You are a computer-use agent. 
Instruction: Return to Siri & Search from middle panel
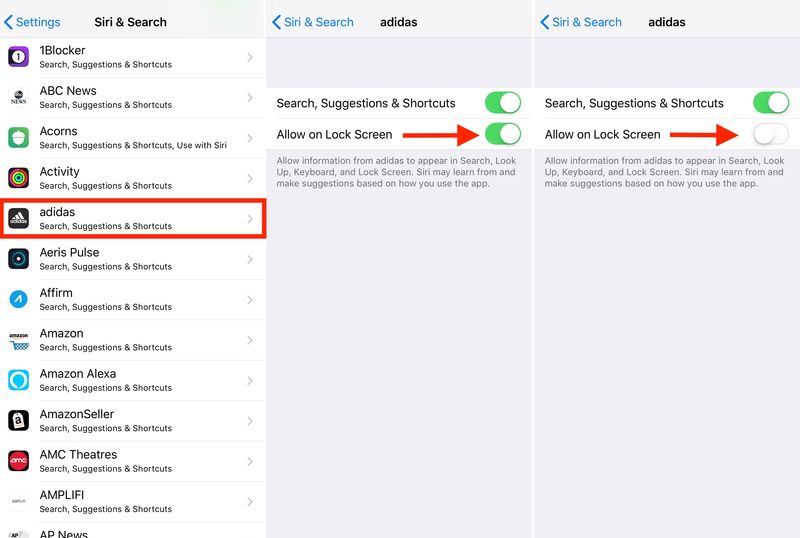pyautogui.click(x=312, y=22)
